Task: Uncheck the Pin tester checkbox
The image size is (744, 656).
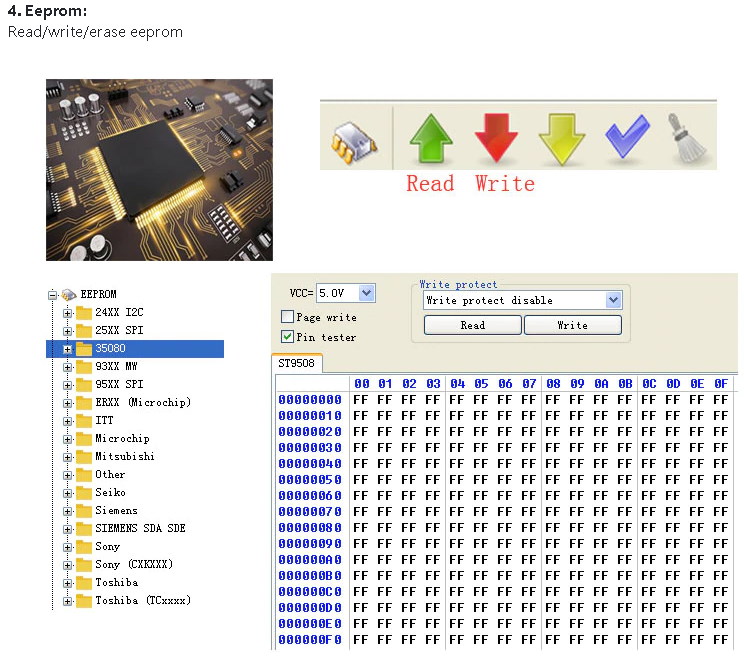Action: tap(287, 337)
